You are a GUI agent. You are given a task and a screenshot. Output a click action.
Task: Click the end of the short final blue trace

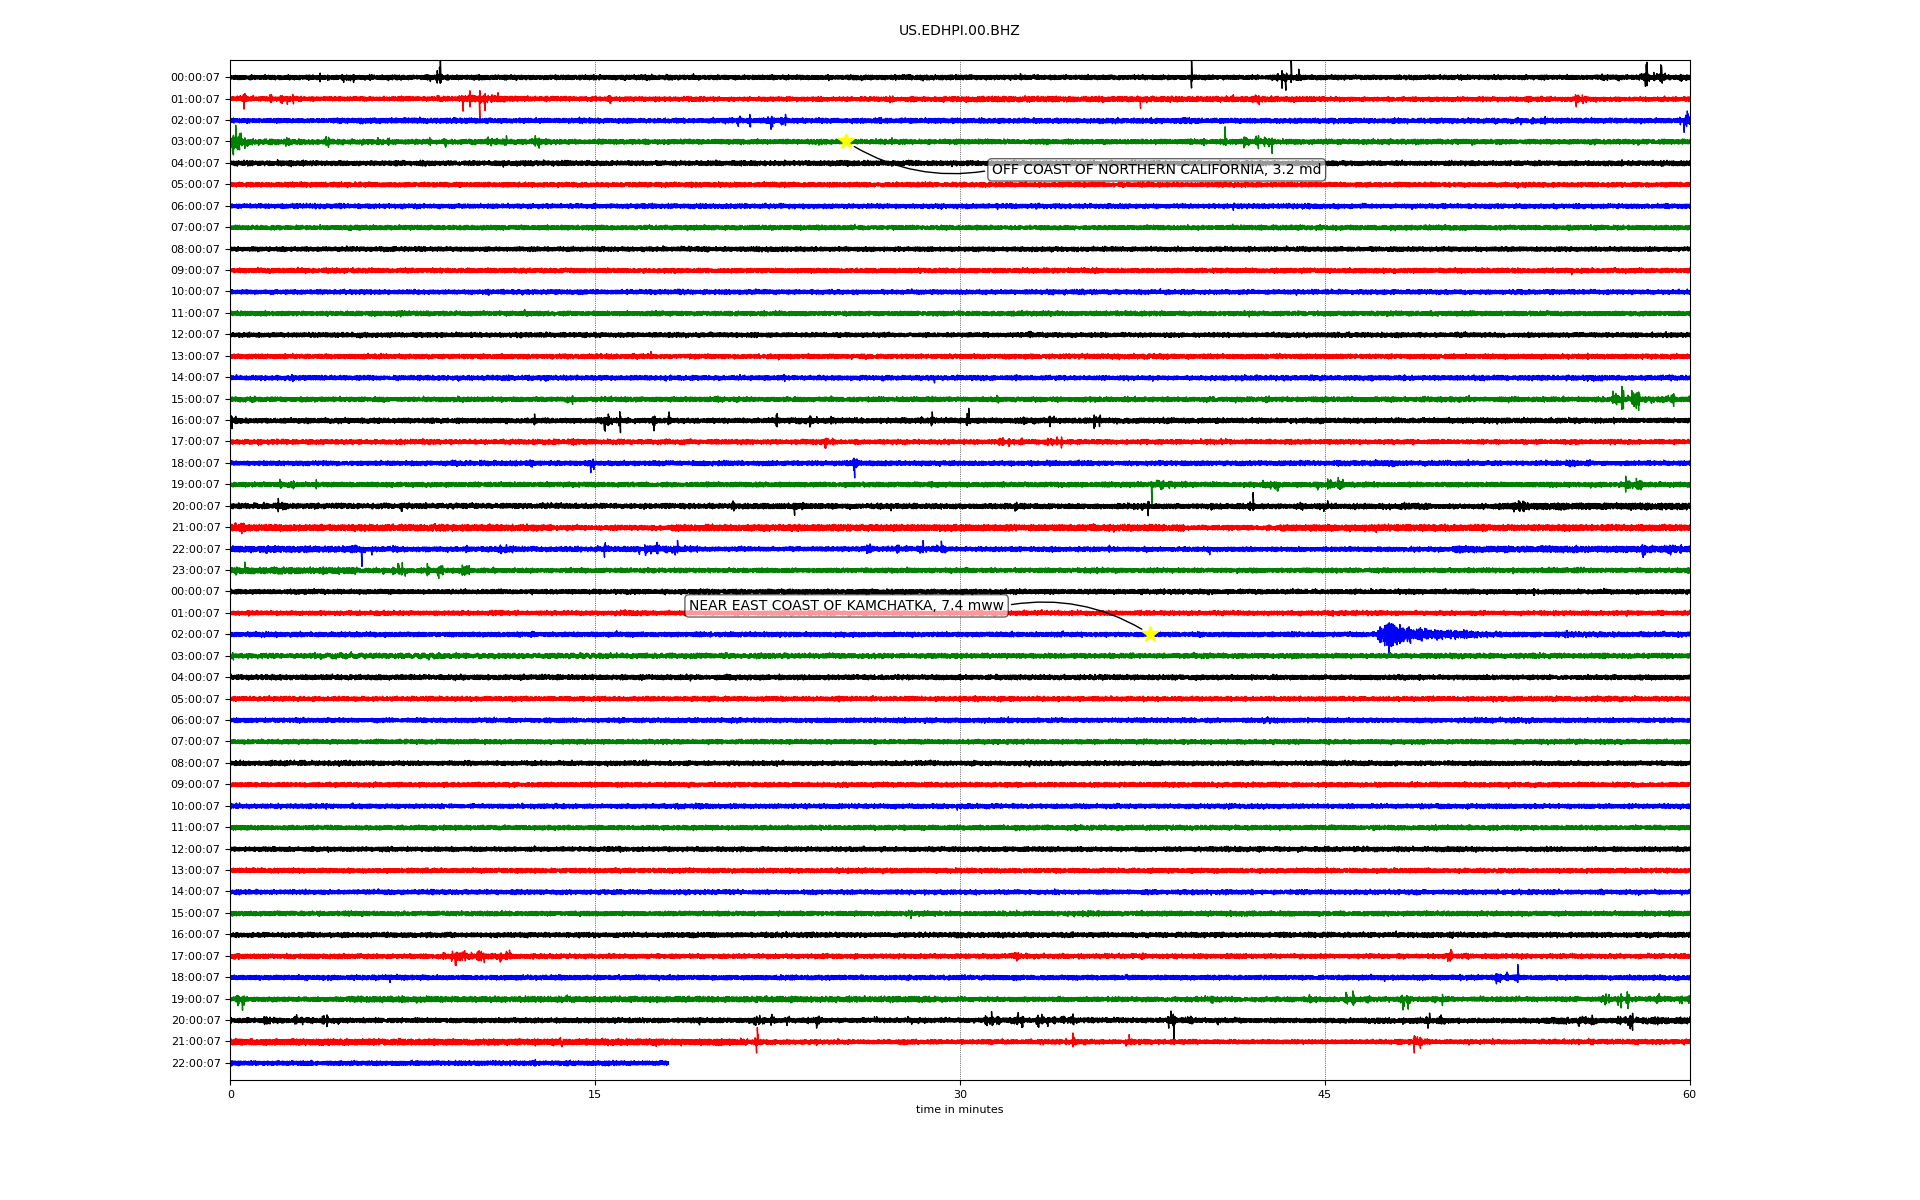[667, 1063]
